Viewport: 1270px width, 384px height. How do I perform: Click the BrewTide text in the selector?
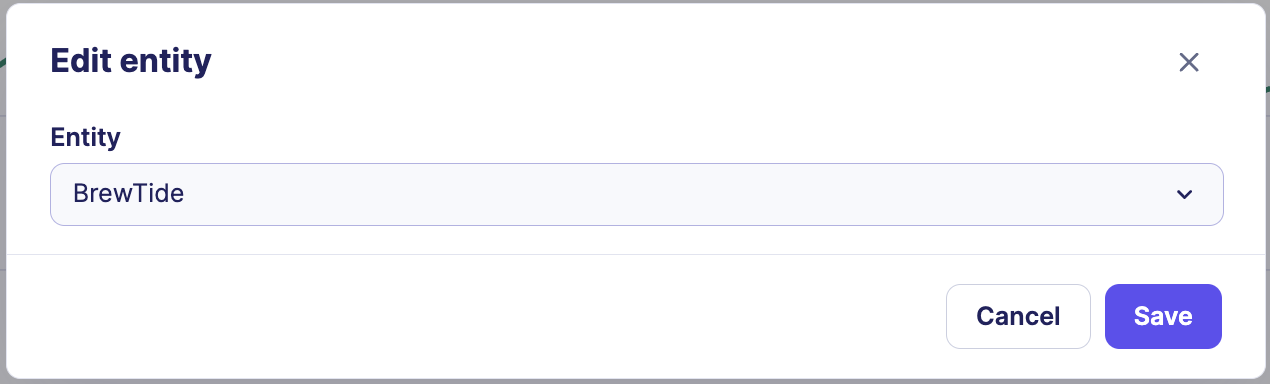coord(128,194)
